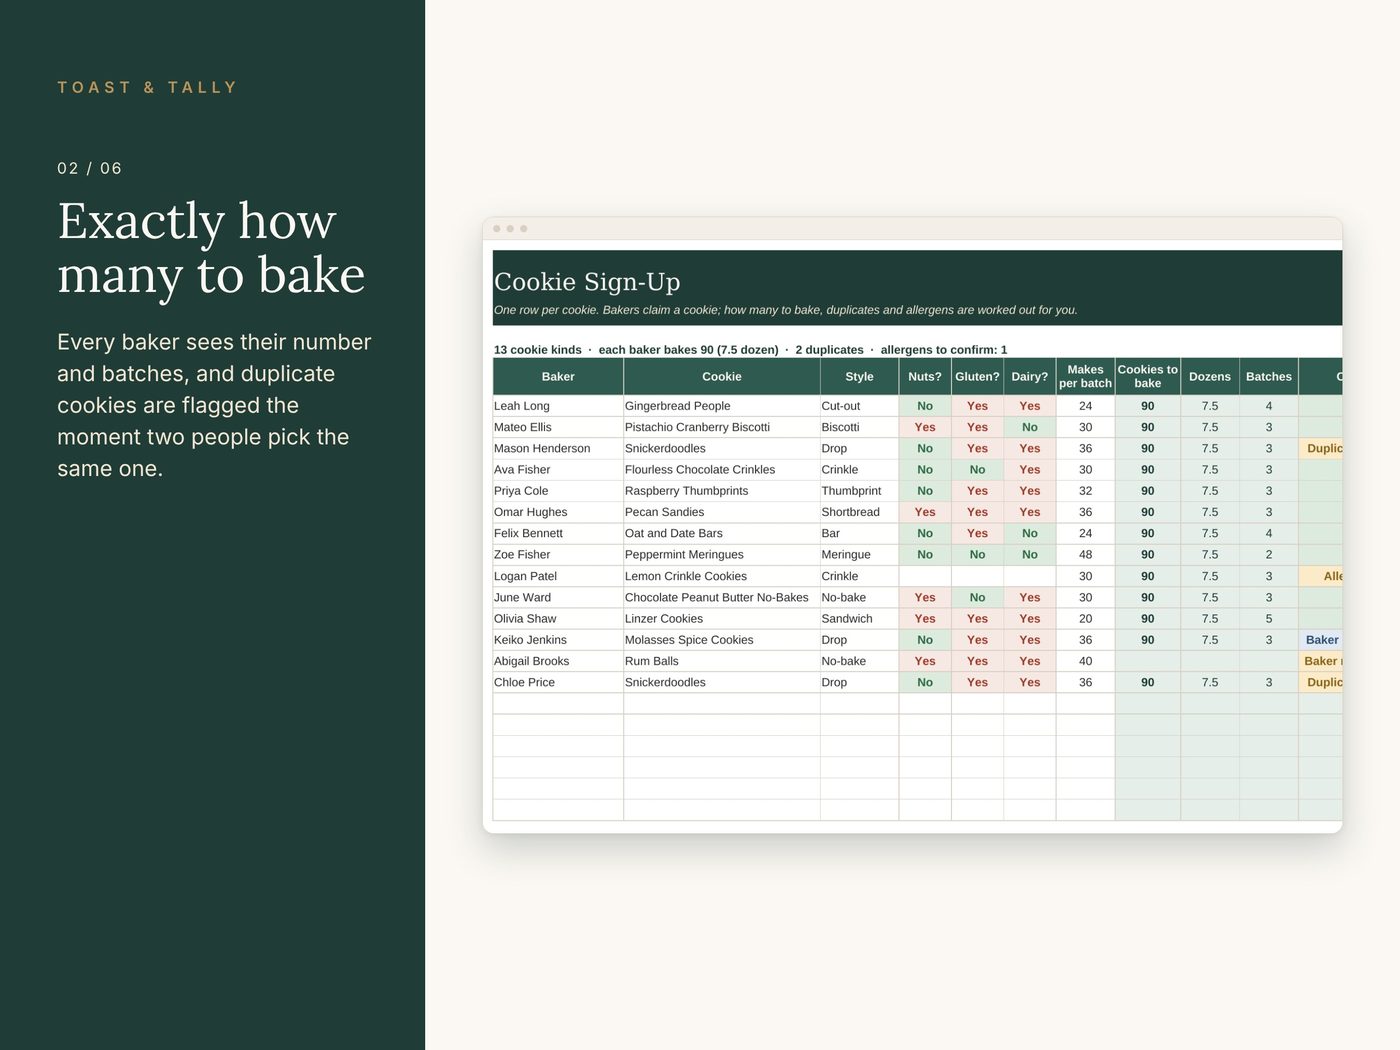Screen dimensions: 1400x1050
Task: Click the Gluten? column header
Action: click(977, 377)
